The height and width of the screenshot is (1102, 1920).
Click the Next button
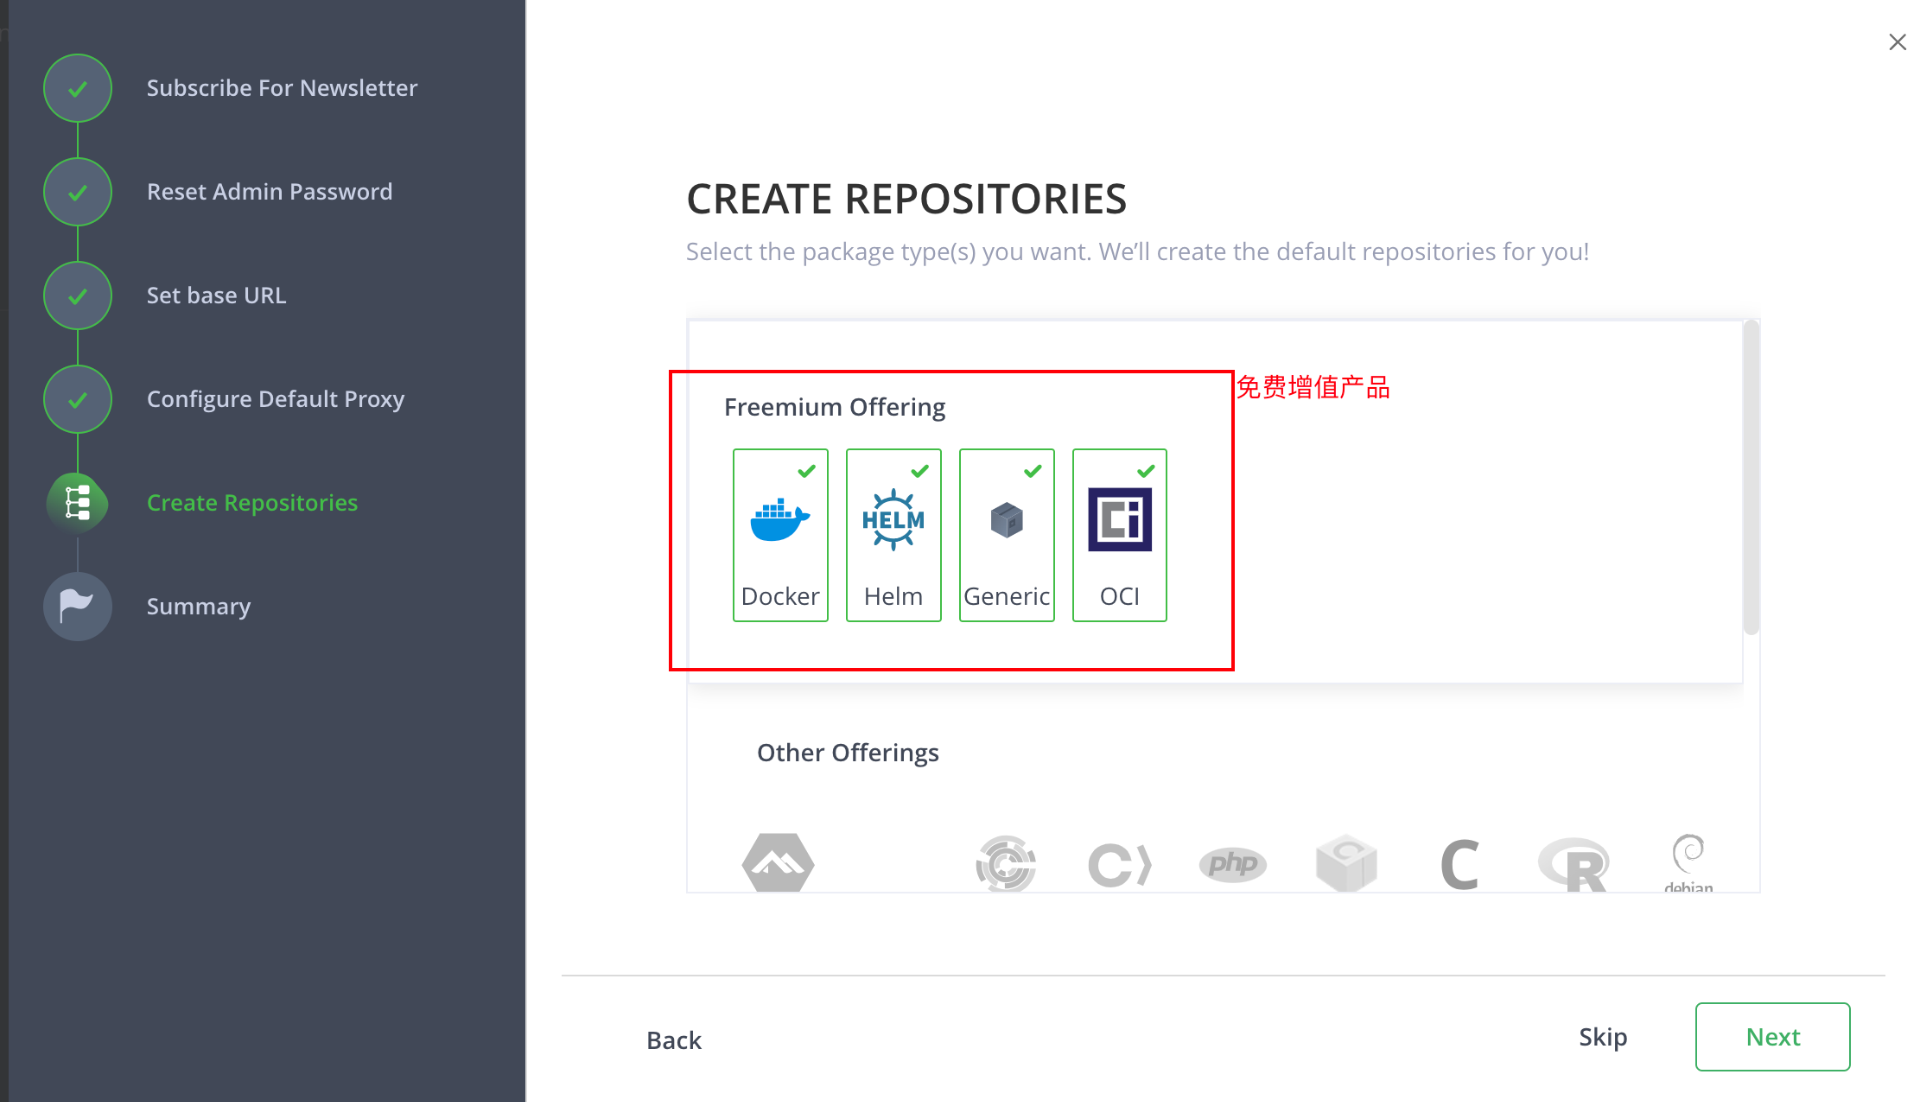pyautogui.click(x=1772, y=1037)
